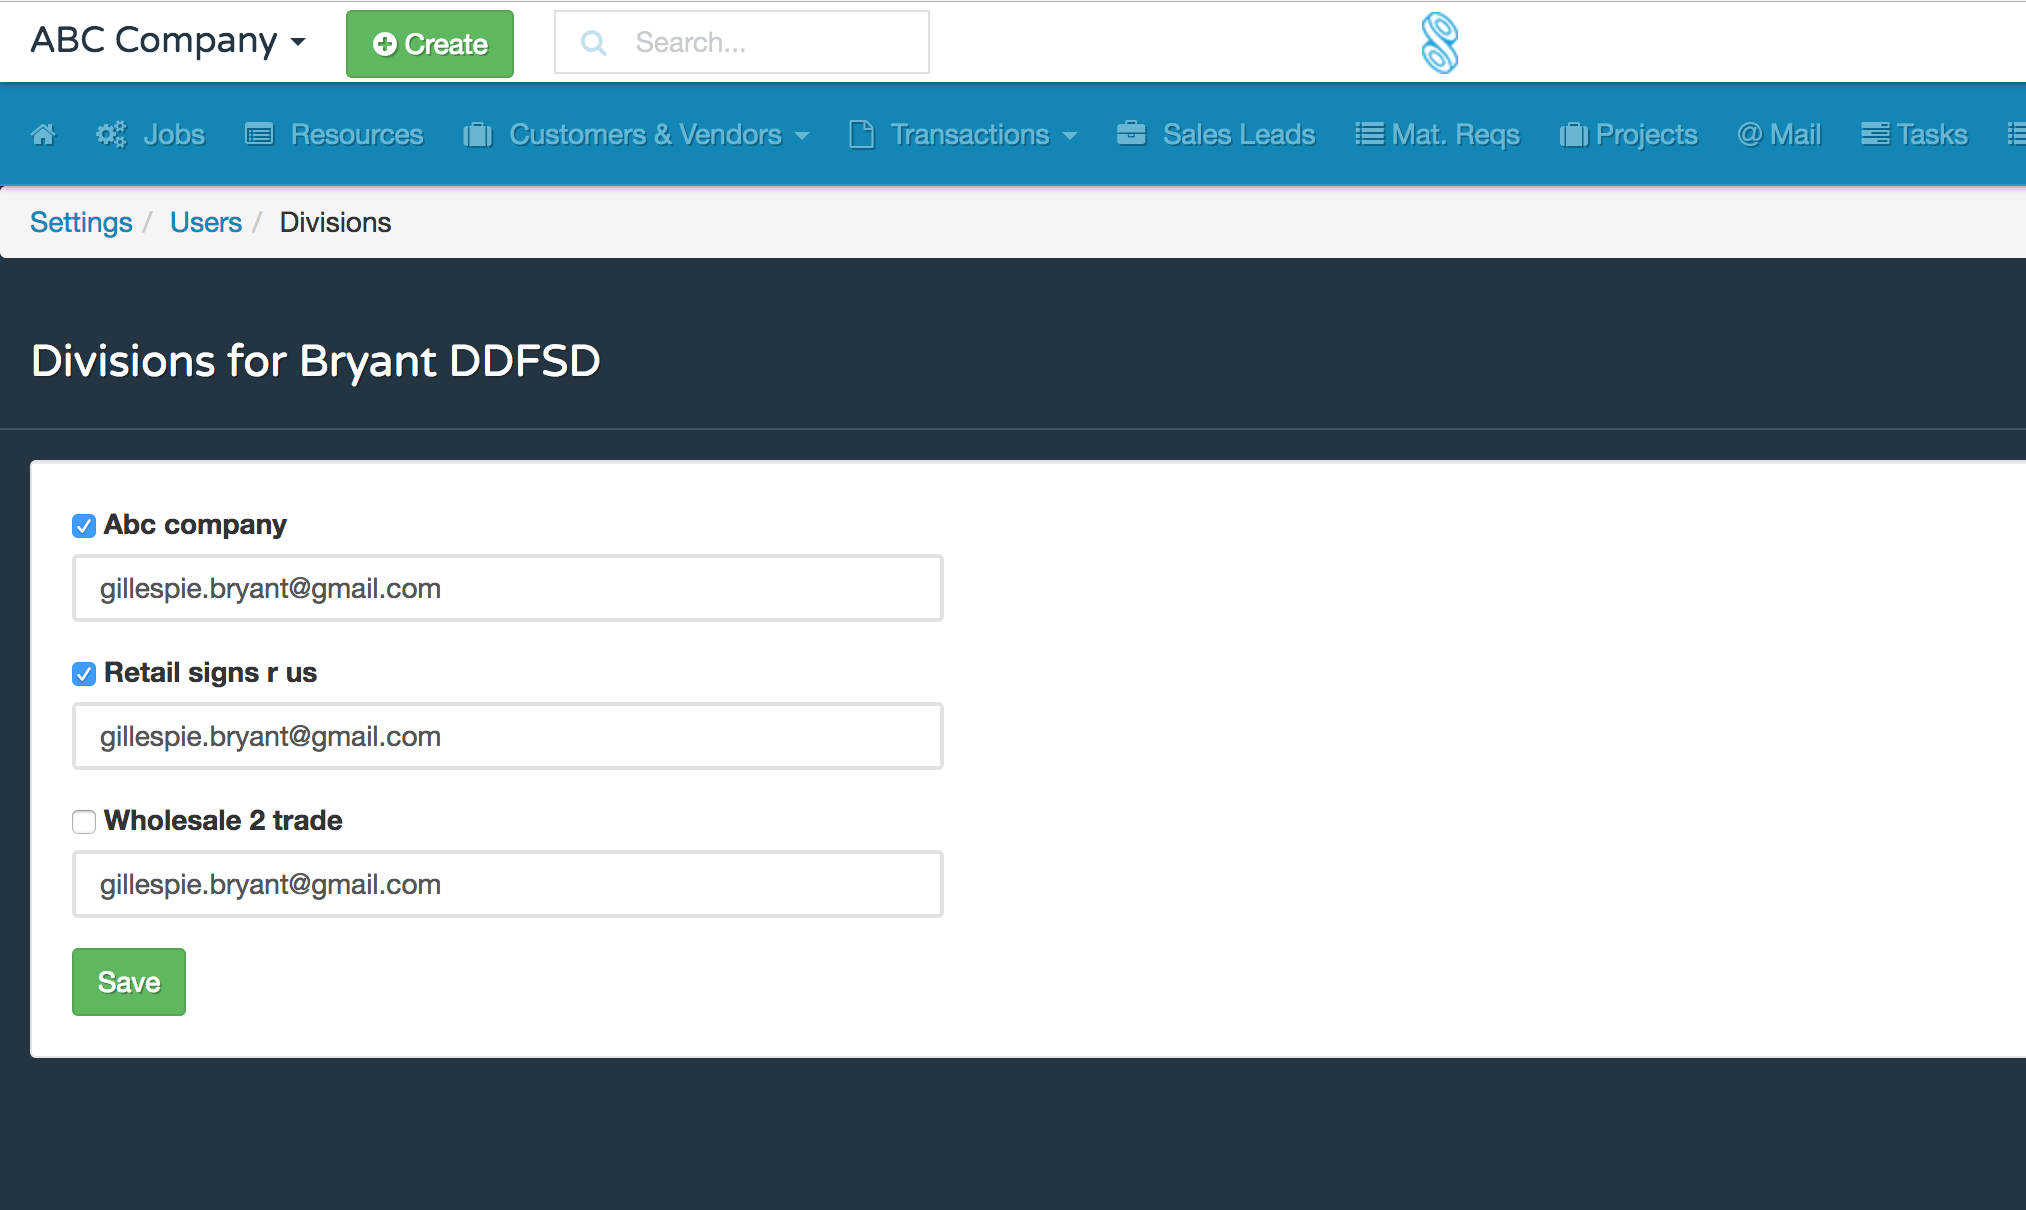Click the Tasks list icon
The height and width of the screenshot is (1210, 2026).
click(x=1875, y=134)
